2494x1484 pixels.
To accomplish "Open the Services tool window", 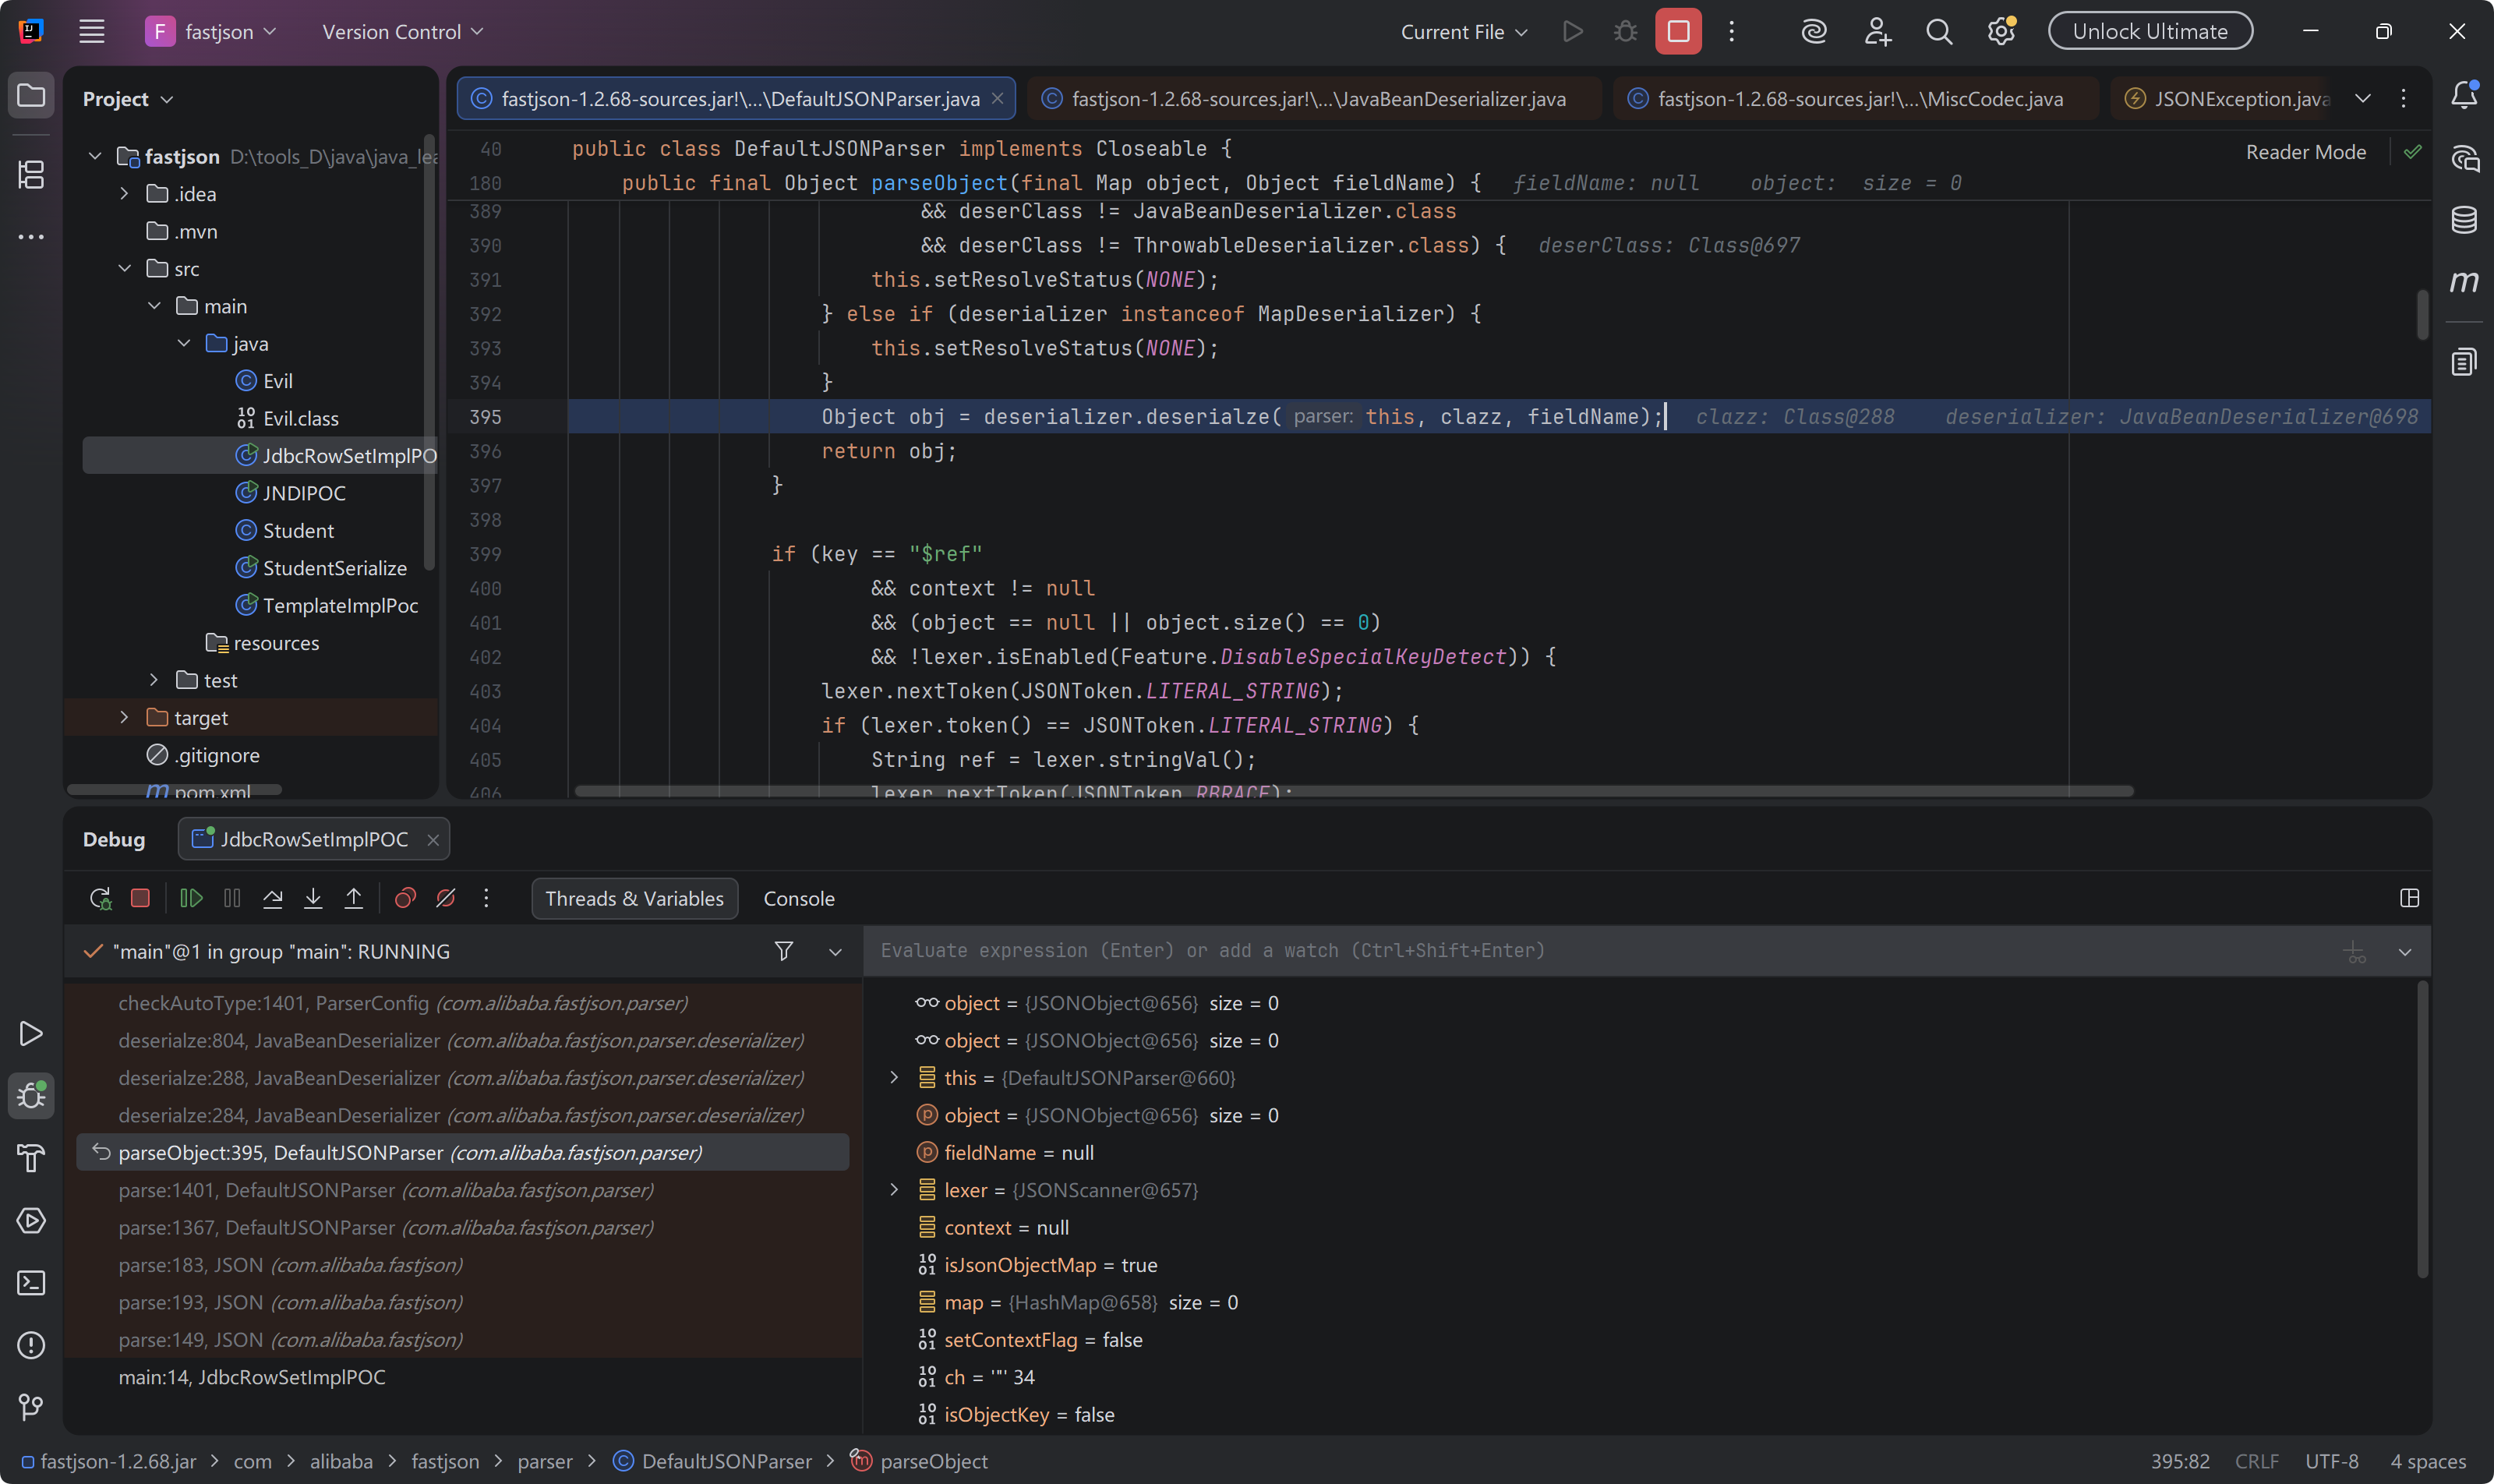I will pos(31,1220).
